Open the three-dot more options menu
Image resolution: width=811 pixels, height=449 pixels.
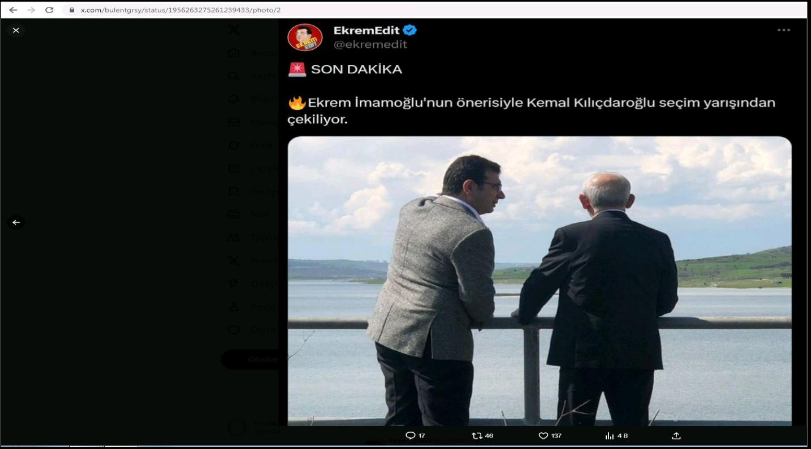(784, 30)
